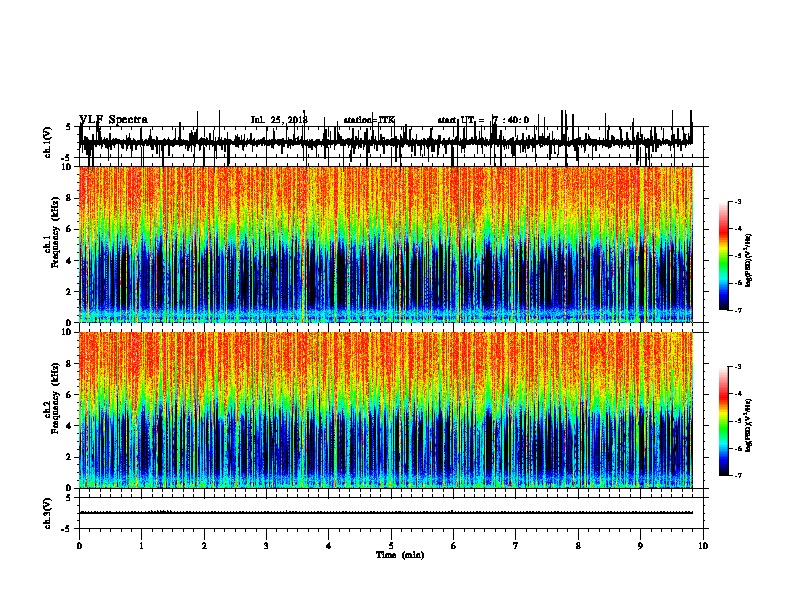Select the "Time (min)" axis label
Viewport: 792px width, 612px height.
click(x=400, y=555)
